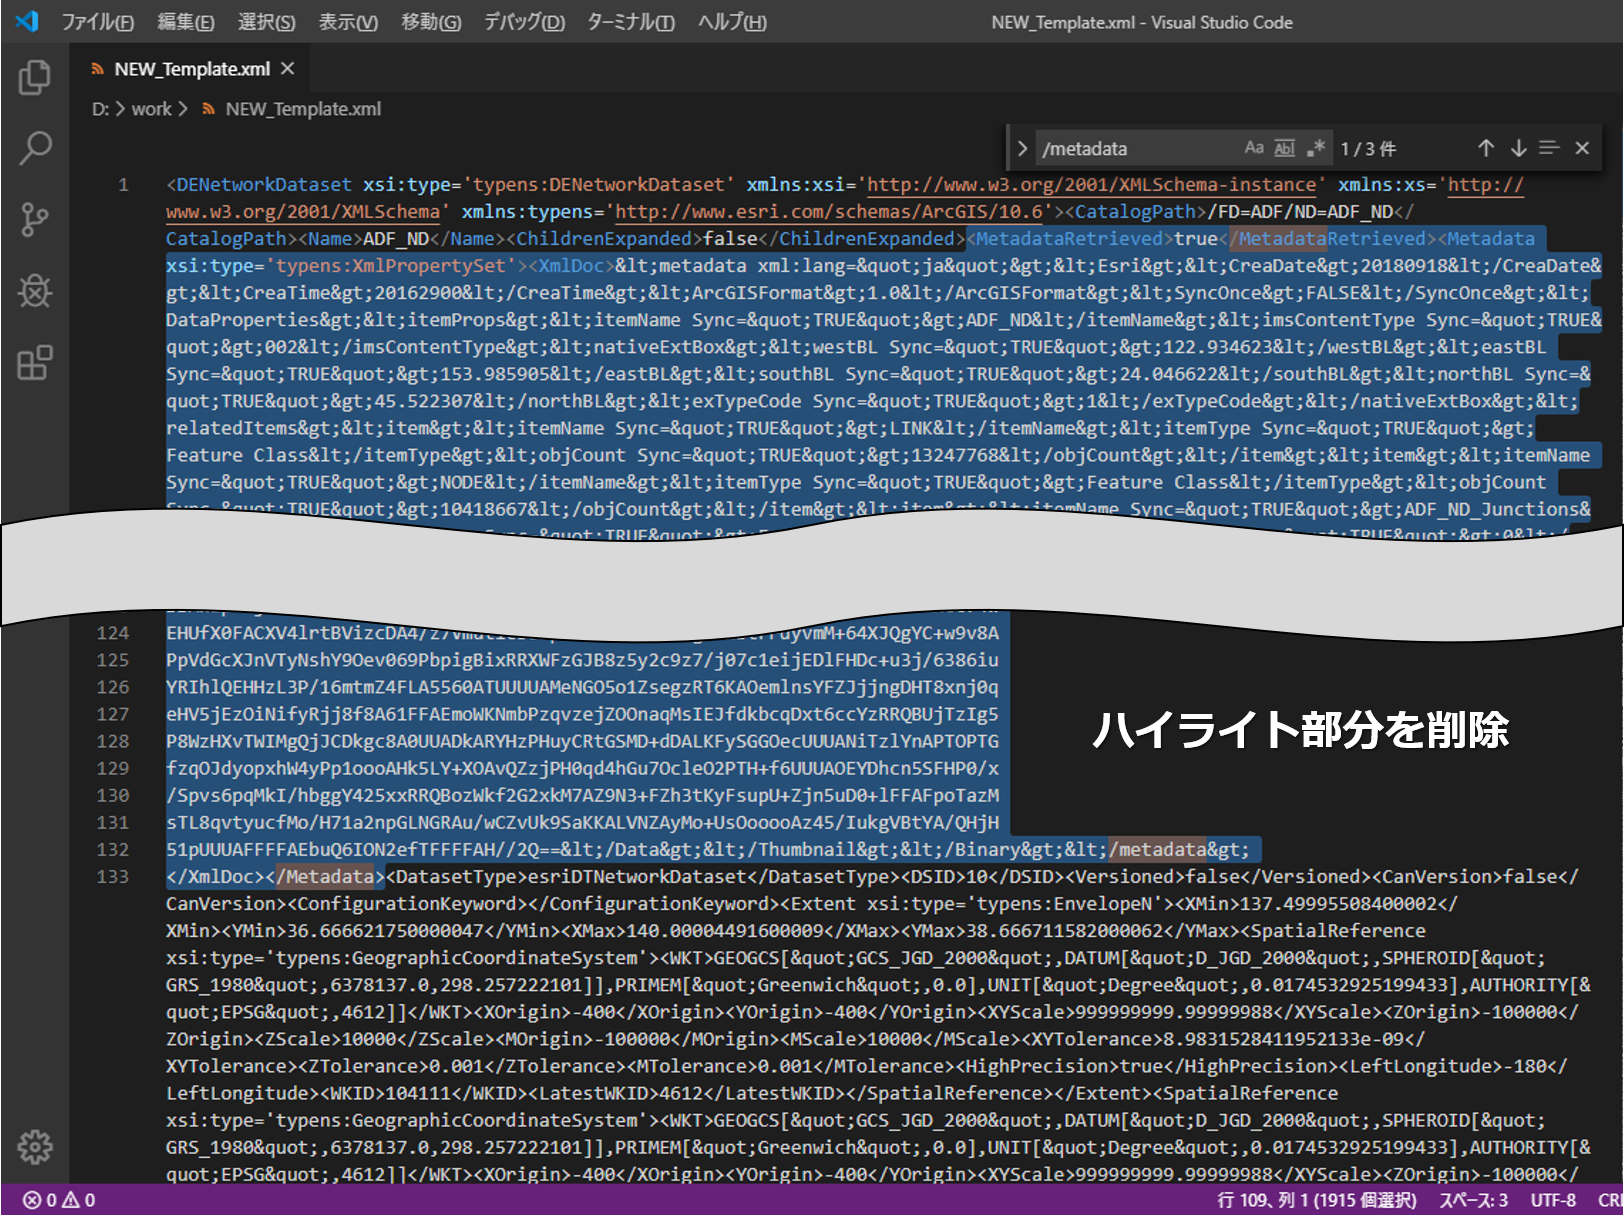Open the Extensions view
This screenshot has width=1624, height=1215.
pos(34,363)
